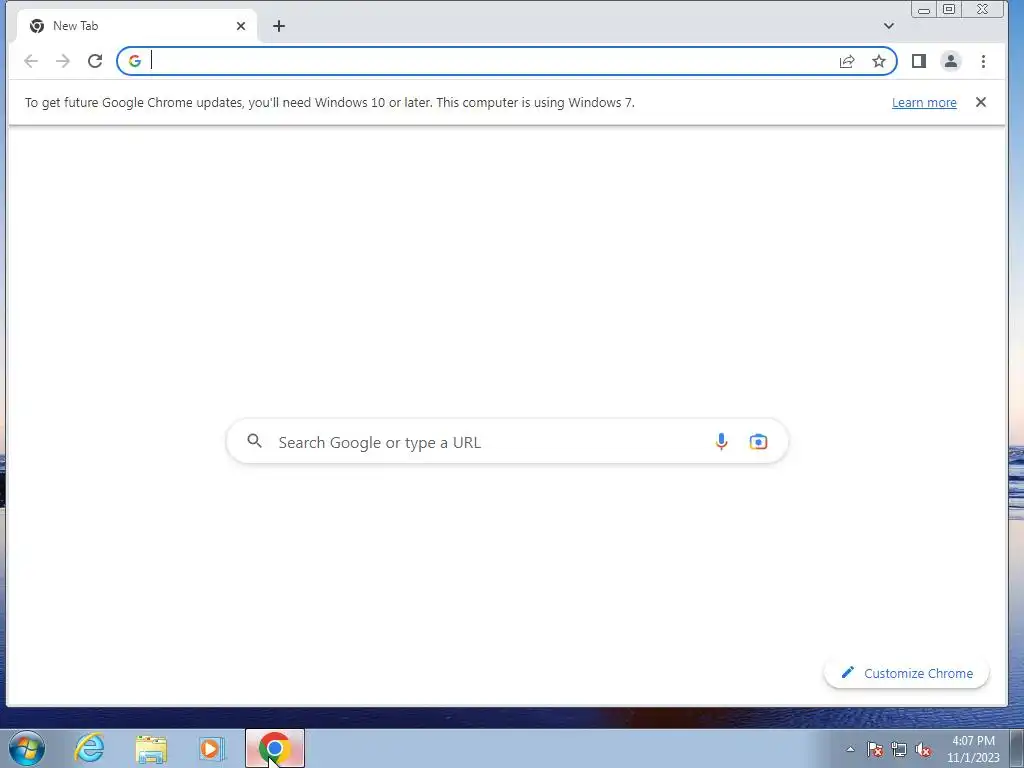Click magnifier icon in search box

pos(255,441)
